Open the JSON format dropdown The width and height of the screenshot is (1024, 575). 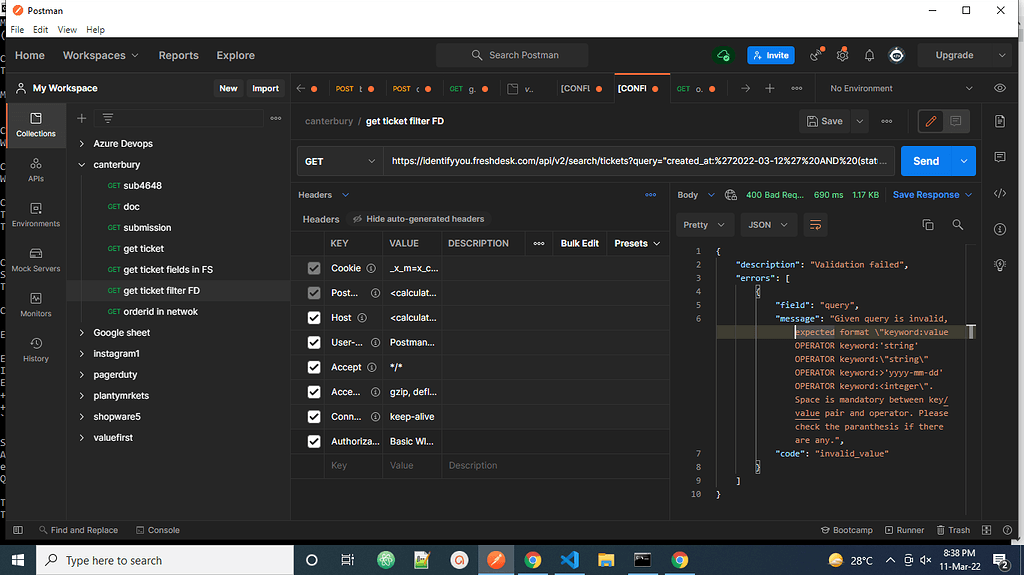coord(768,225)
